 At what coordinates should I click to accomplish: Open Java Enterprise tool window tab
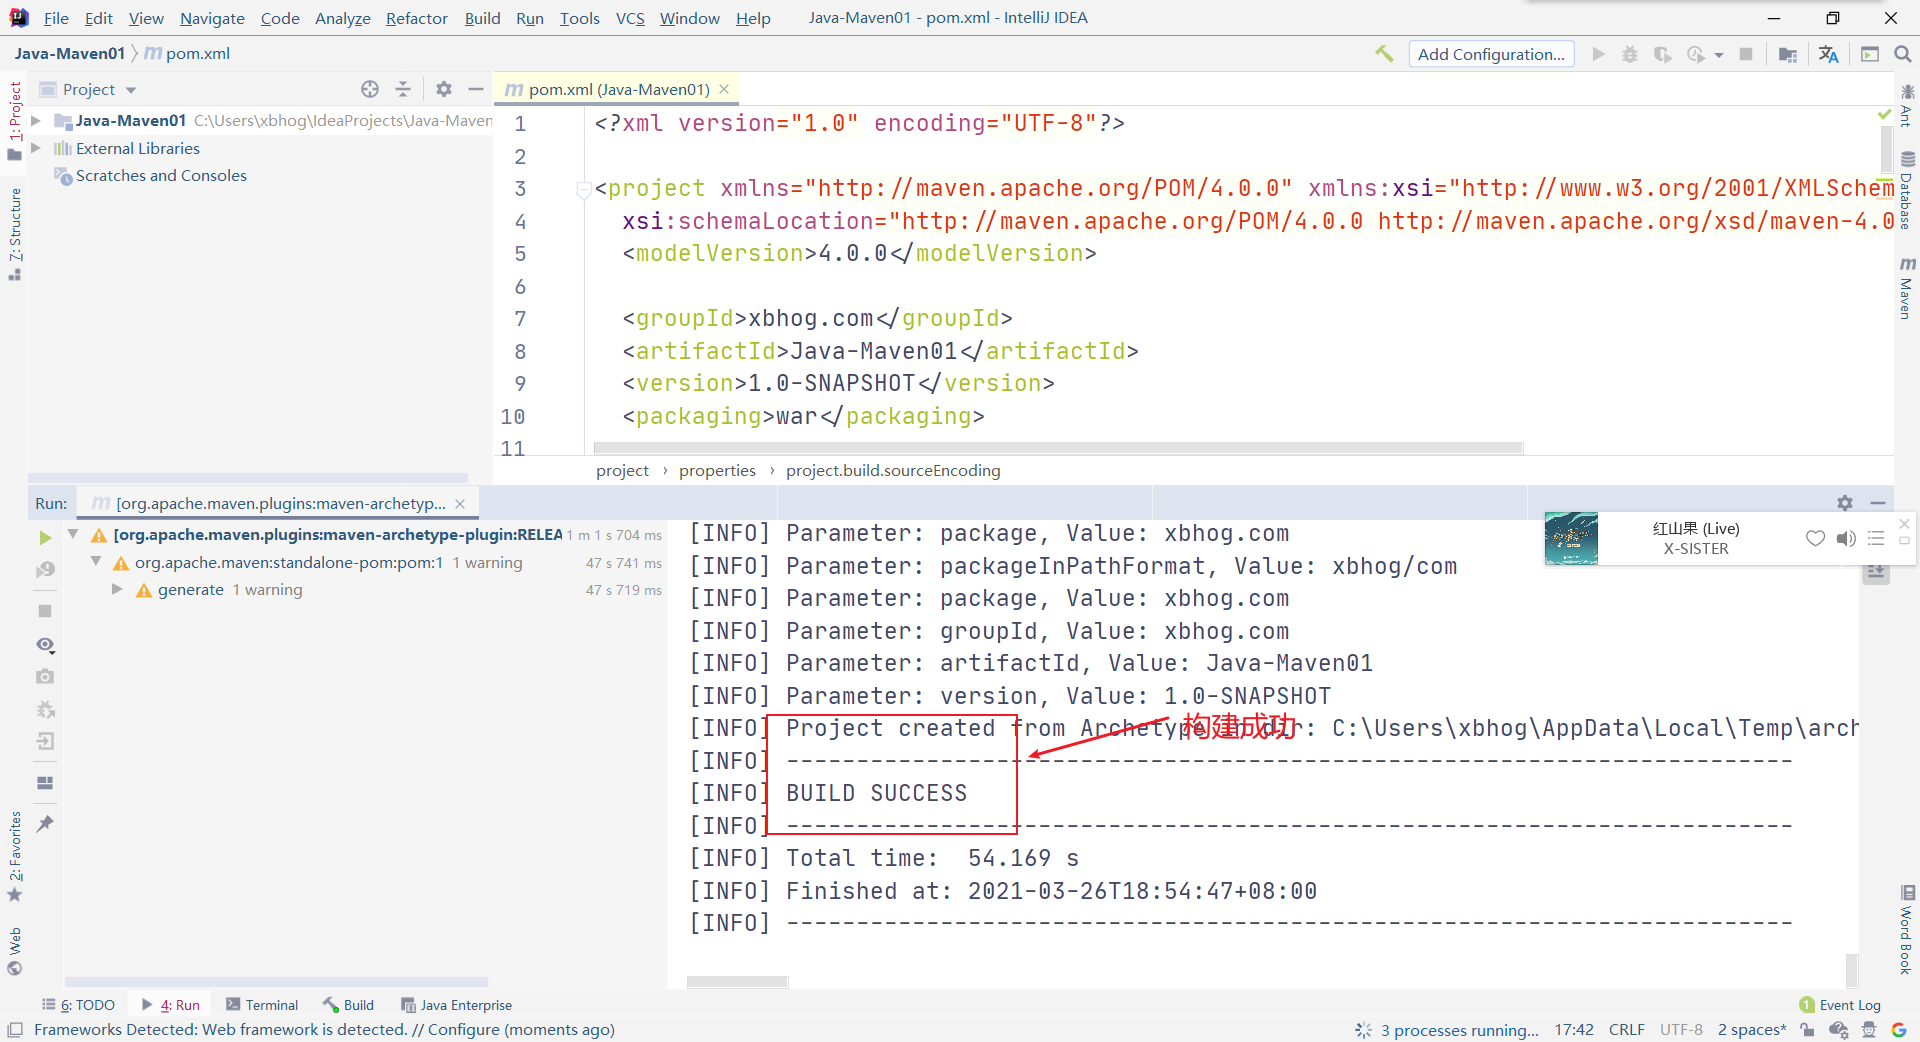pos(456,1005)
